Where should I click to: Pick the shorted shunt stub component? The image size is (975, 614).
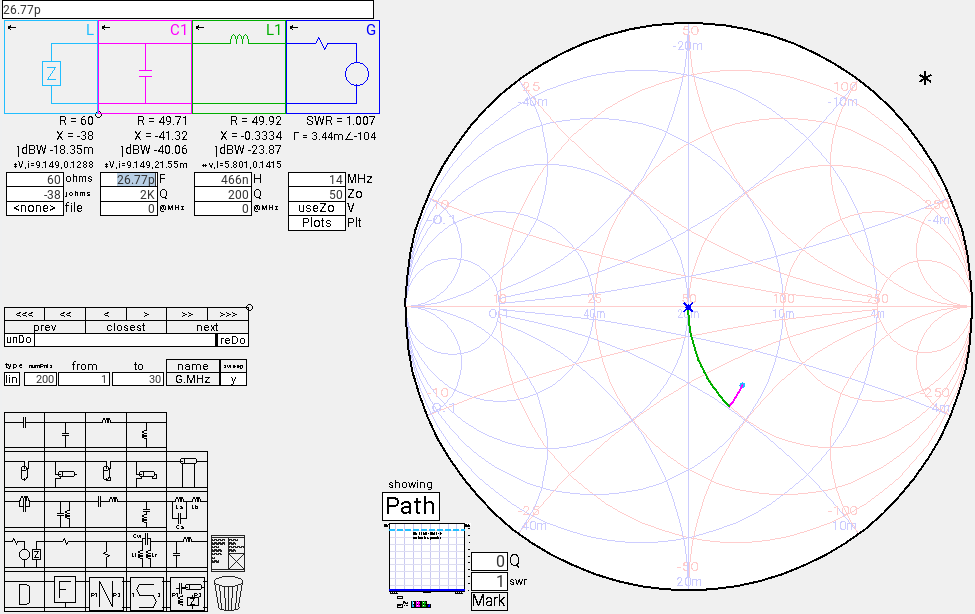click(x=106, y=471)
